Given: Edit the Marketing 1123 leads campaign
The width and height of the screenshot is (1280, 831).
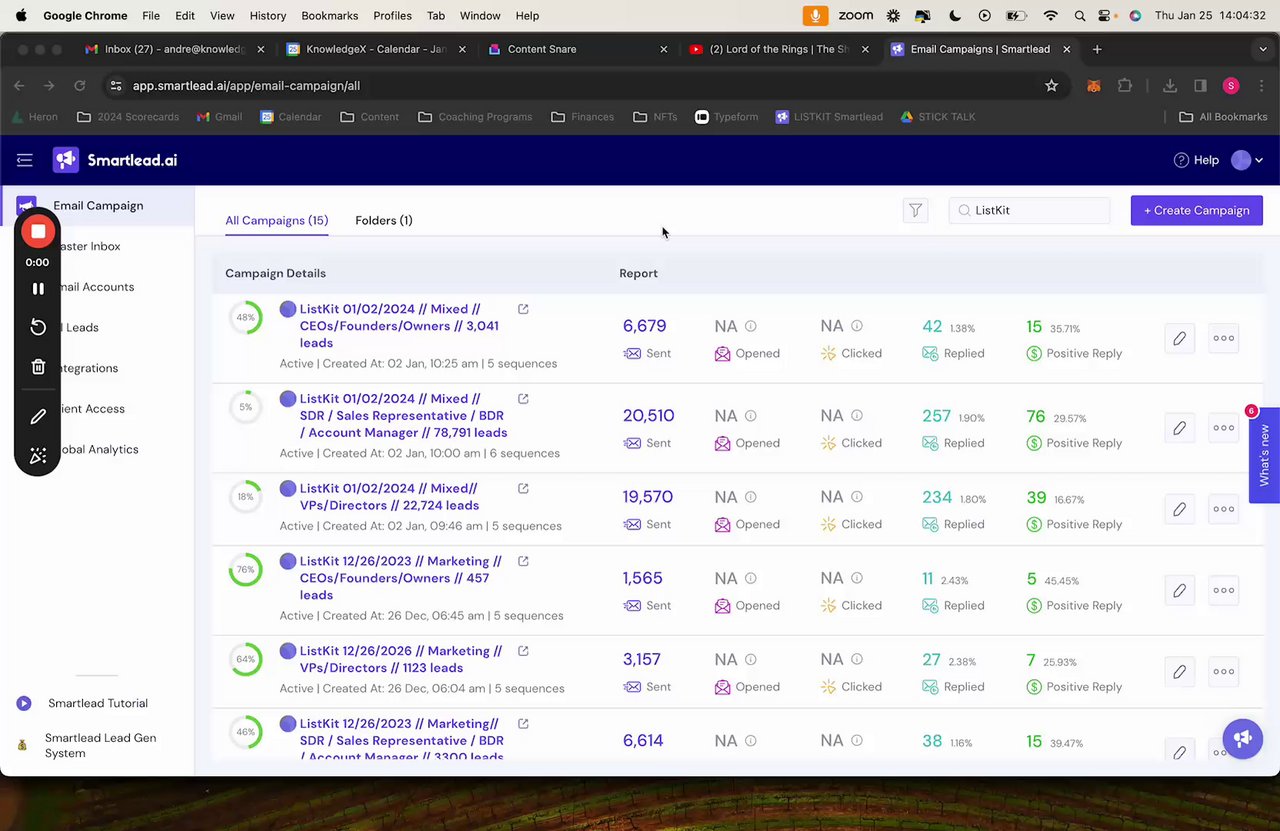Looking at the screenshot, I should coord(1180,671).
